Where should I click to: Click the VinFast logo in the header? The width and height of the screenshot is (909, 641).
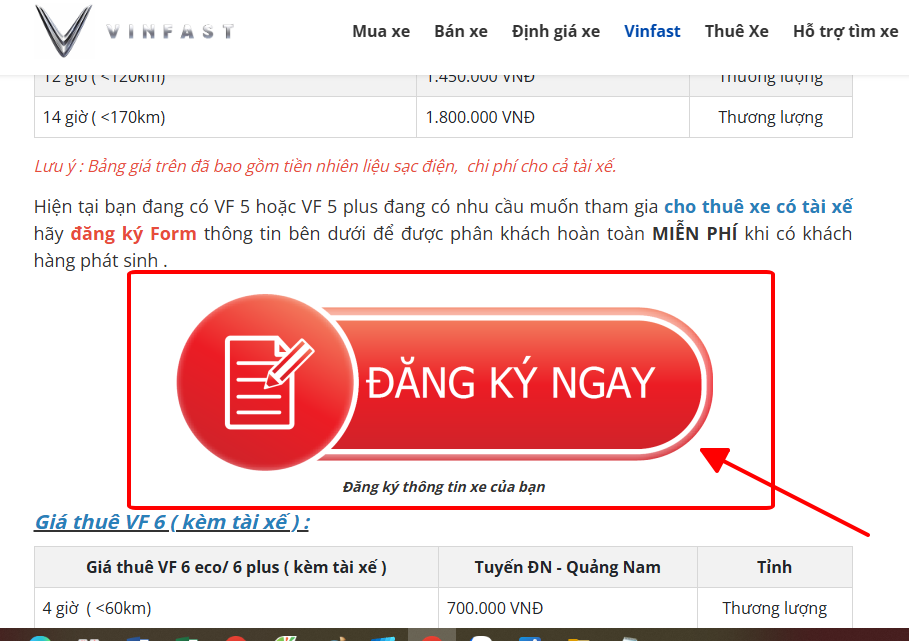[136, 31]
